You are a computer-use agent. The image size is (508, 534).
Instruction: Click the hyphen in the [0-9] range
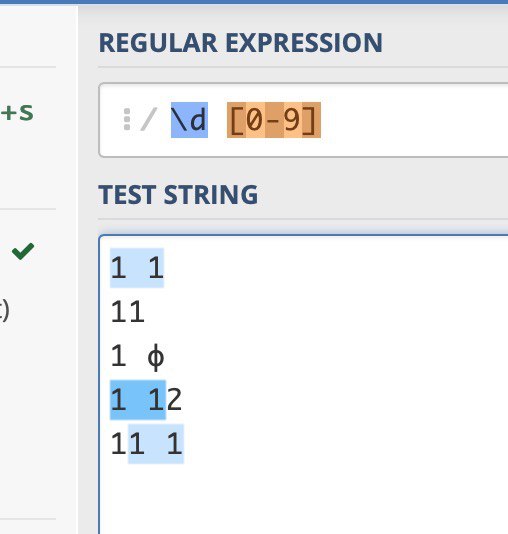(x=274, y=120)
